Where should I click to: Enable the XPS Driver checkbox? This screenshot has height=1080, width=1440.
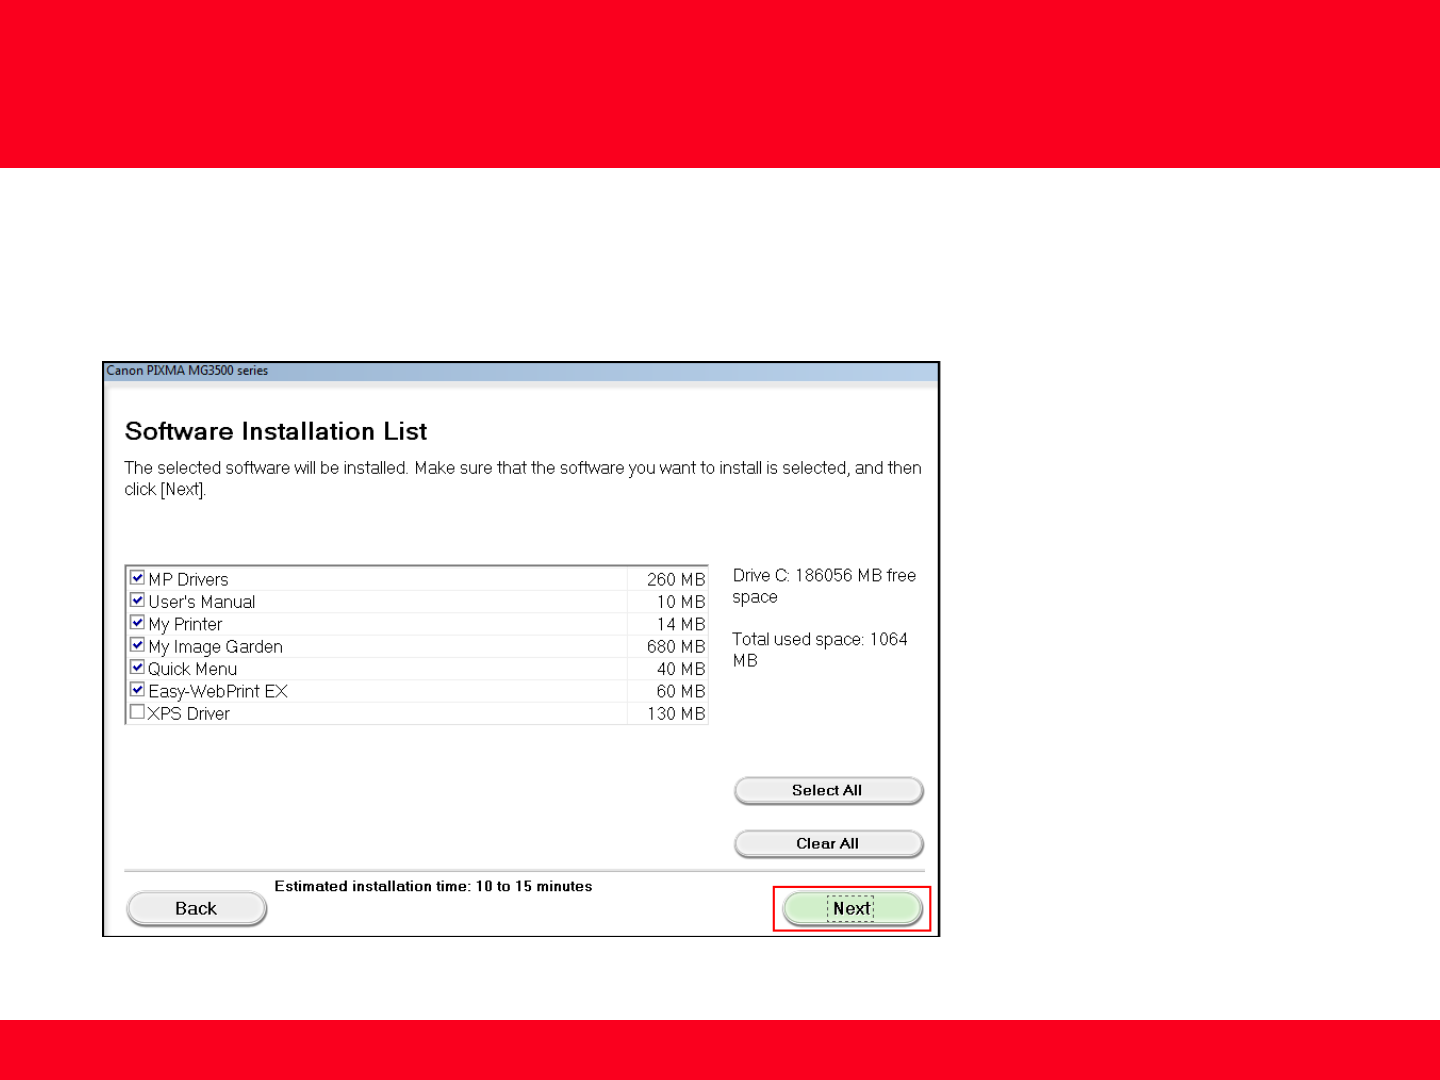pyautogui.click(x=137, y=712)
